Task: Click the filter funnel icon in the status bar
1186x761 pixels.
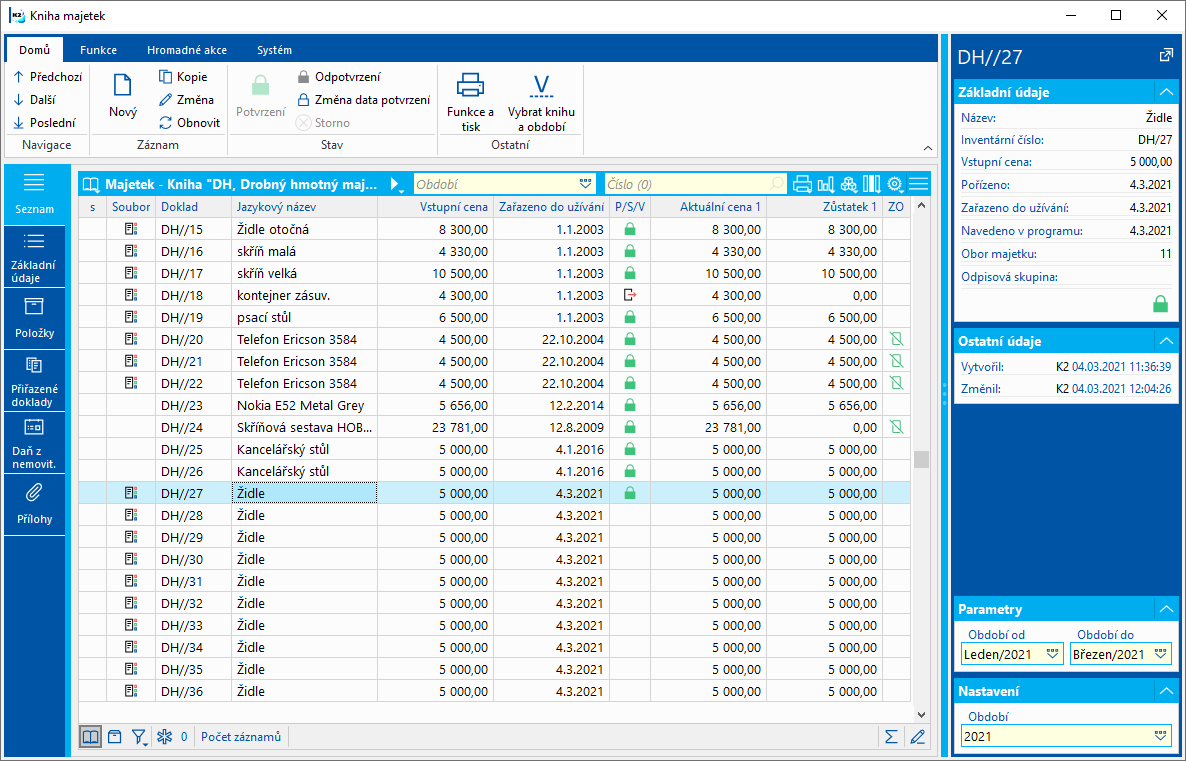Action: click(139, 737)
